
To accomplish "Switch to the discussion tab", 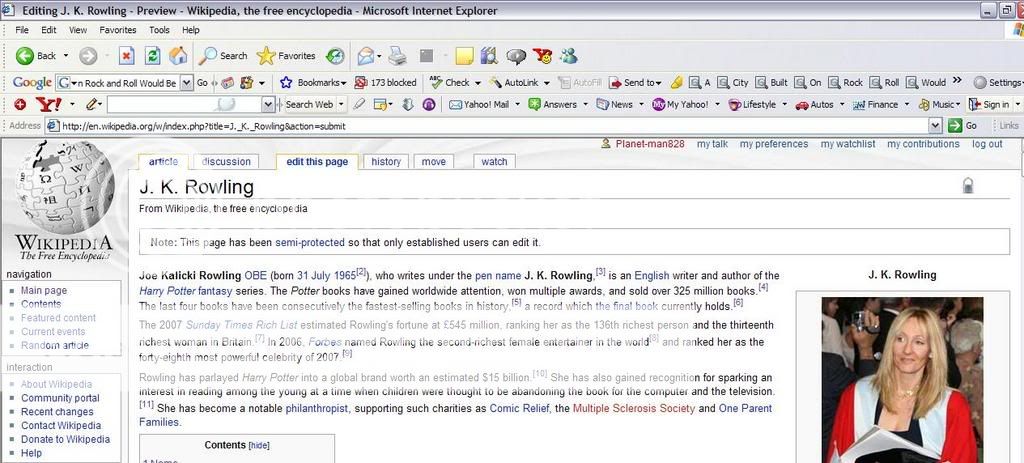I will click(226, 161).
